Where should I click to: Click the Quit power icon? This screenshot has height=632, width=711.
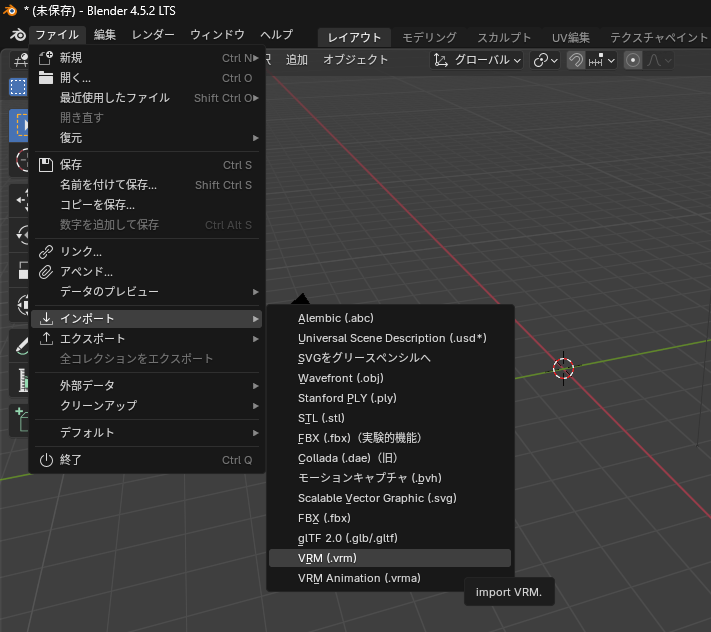(45, 460)
